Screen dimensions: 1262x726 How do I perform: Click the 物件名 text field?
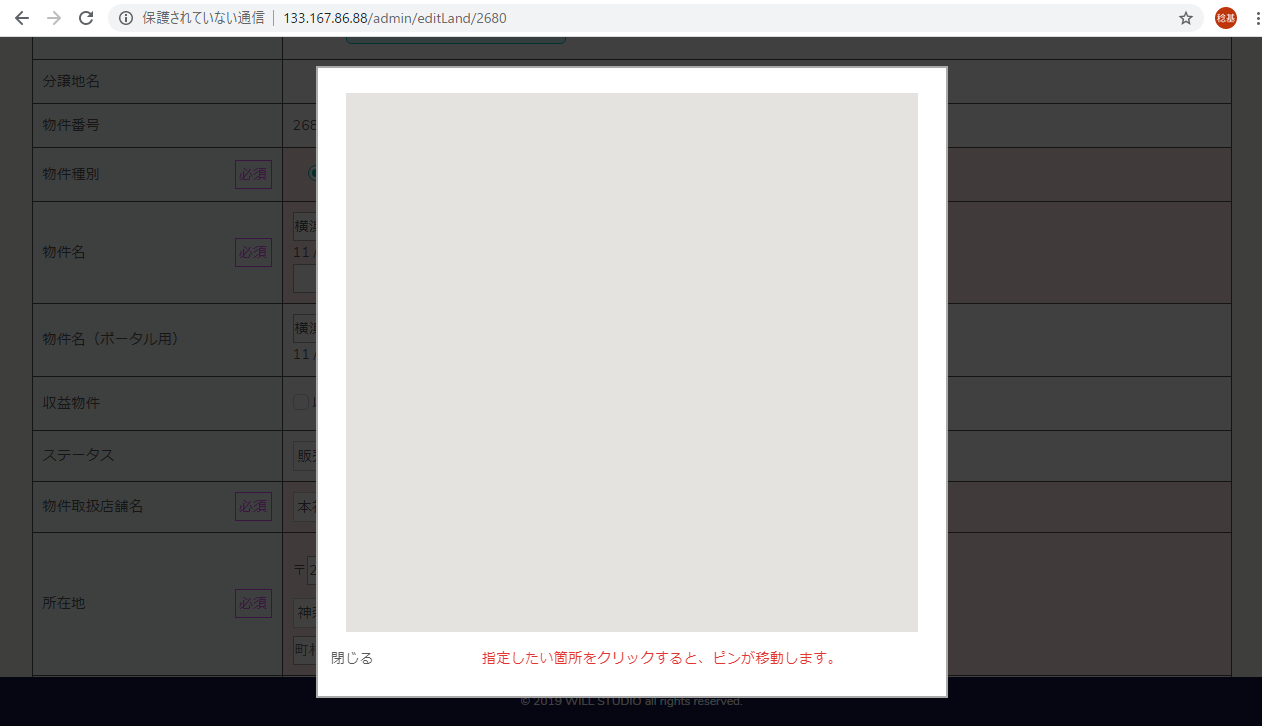click(305, 226)
